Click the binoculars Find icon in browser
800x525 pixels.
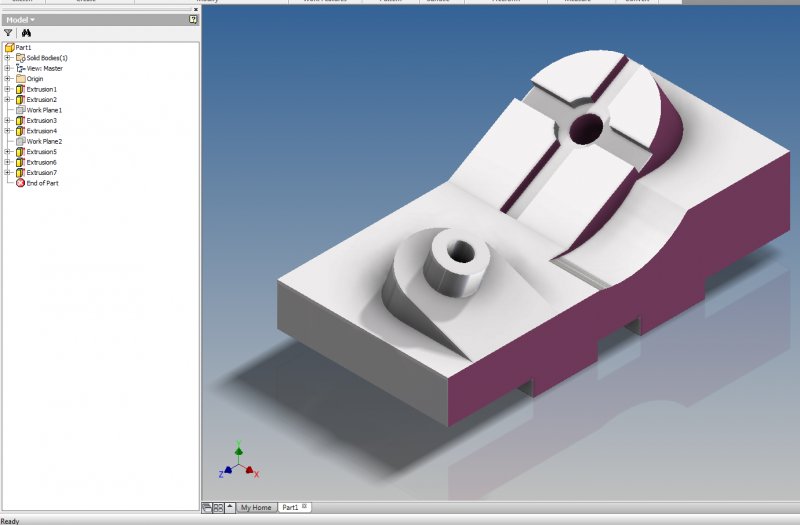coord(27,33)
